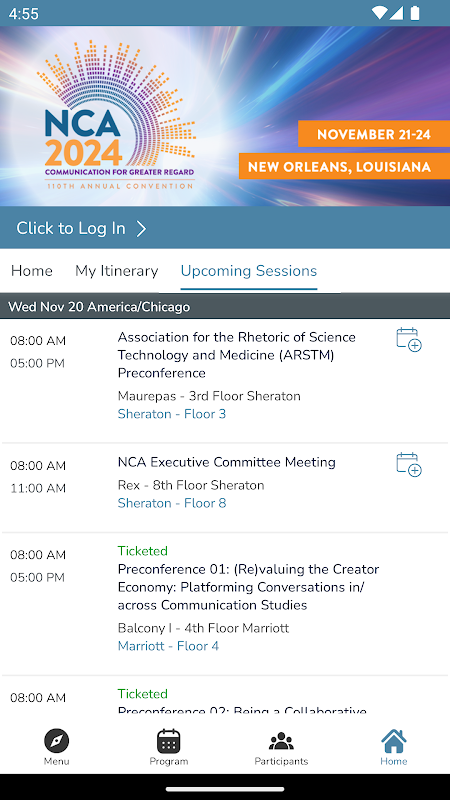Open the NCA Executive Committee Meeting session

[x=227, y=462]
